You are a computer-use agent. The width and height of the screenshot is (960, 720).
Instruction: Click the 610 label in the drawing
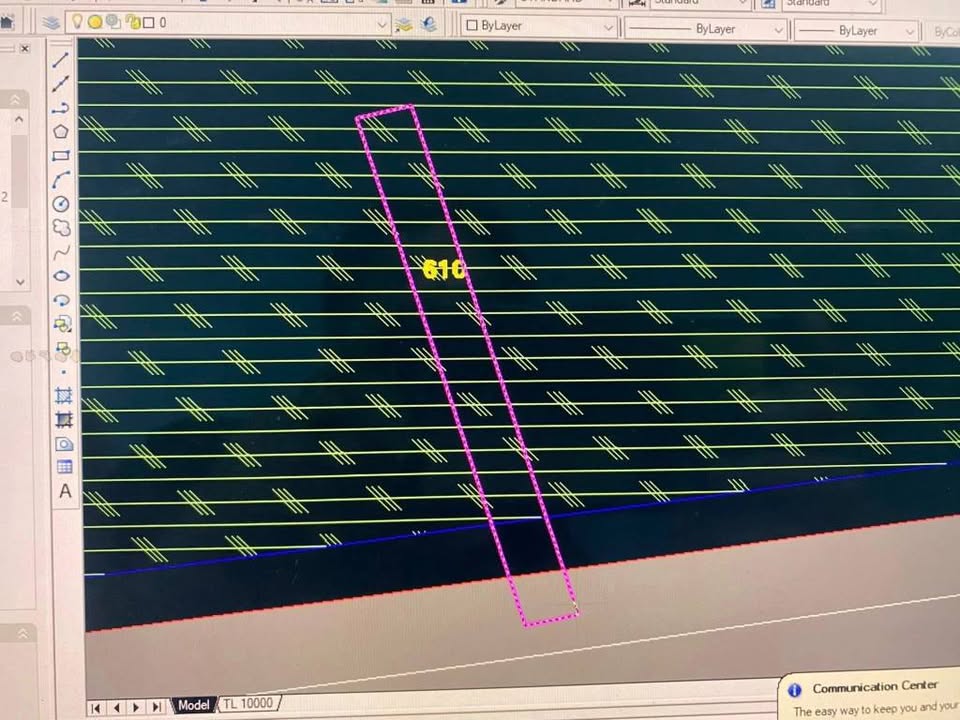point(443,270)
